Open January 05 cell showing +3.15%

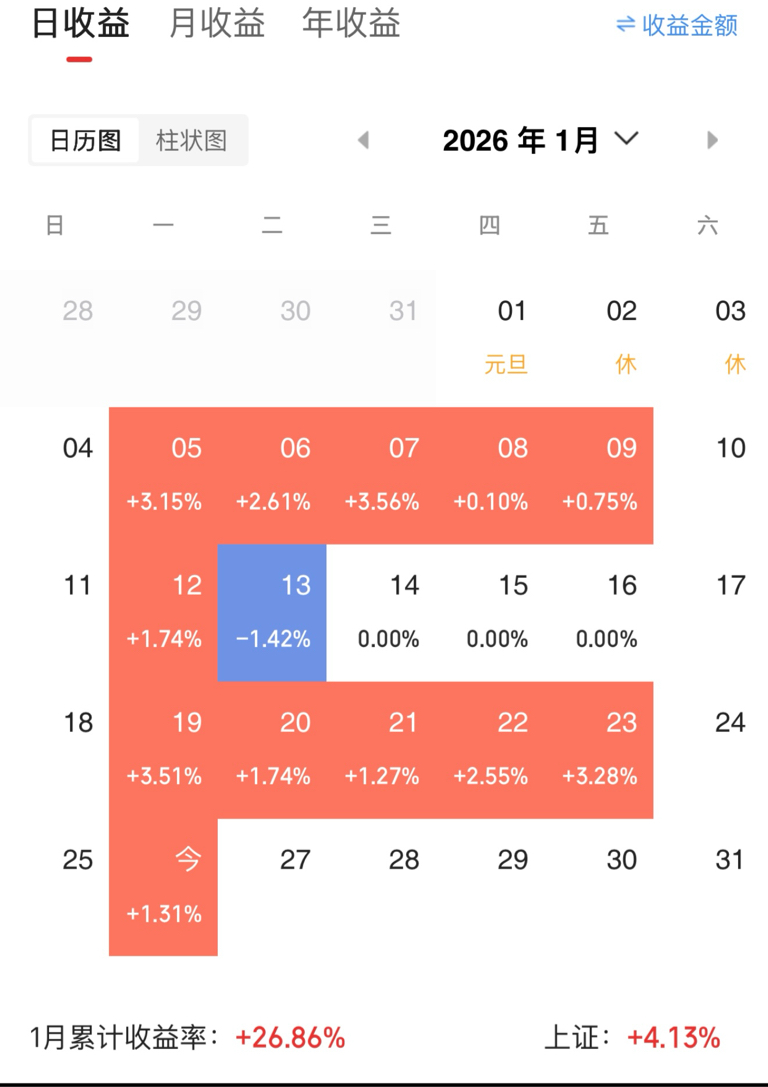[164, 475]
